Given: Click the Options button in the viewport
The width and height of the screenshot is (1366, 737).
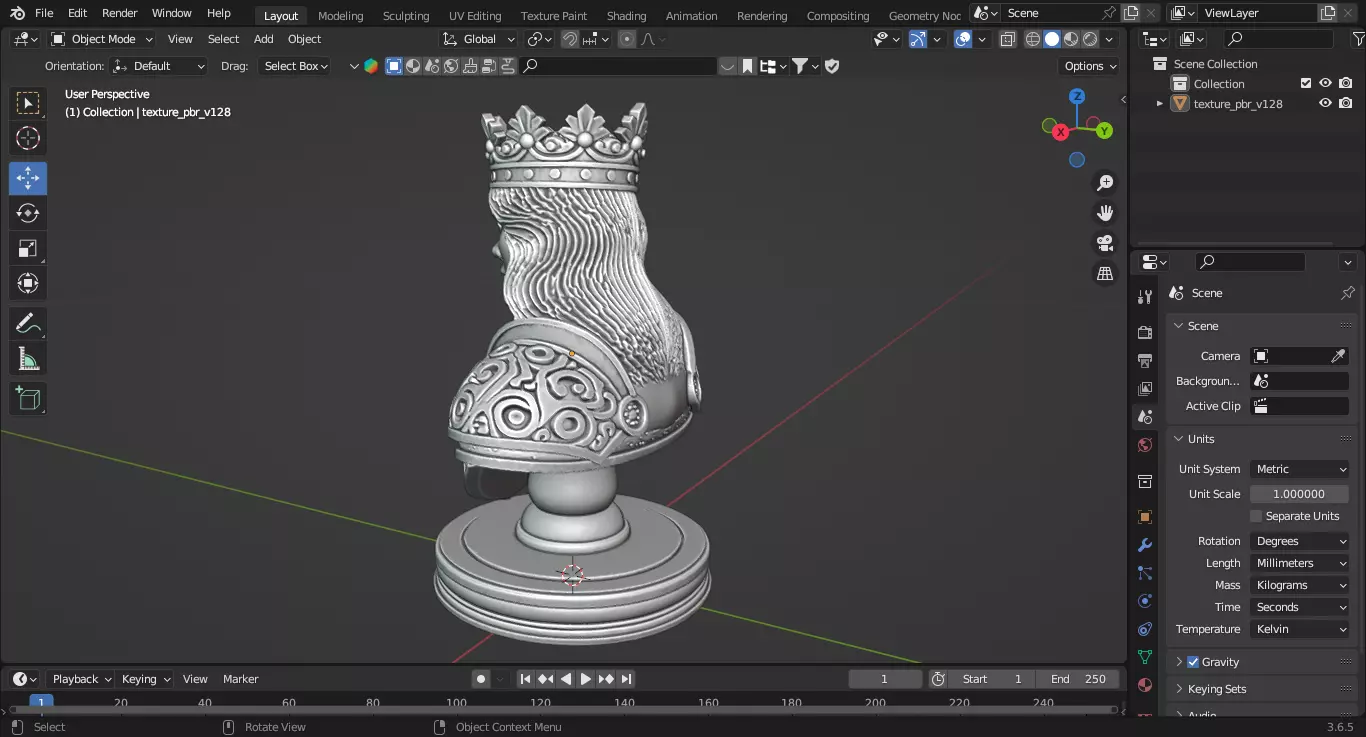Looking at the screenshot, I should pyautogui.click(x=1090, y=66).
